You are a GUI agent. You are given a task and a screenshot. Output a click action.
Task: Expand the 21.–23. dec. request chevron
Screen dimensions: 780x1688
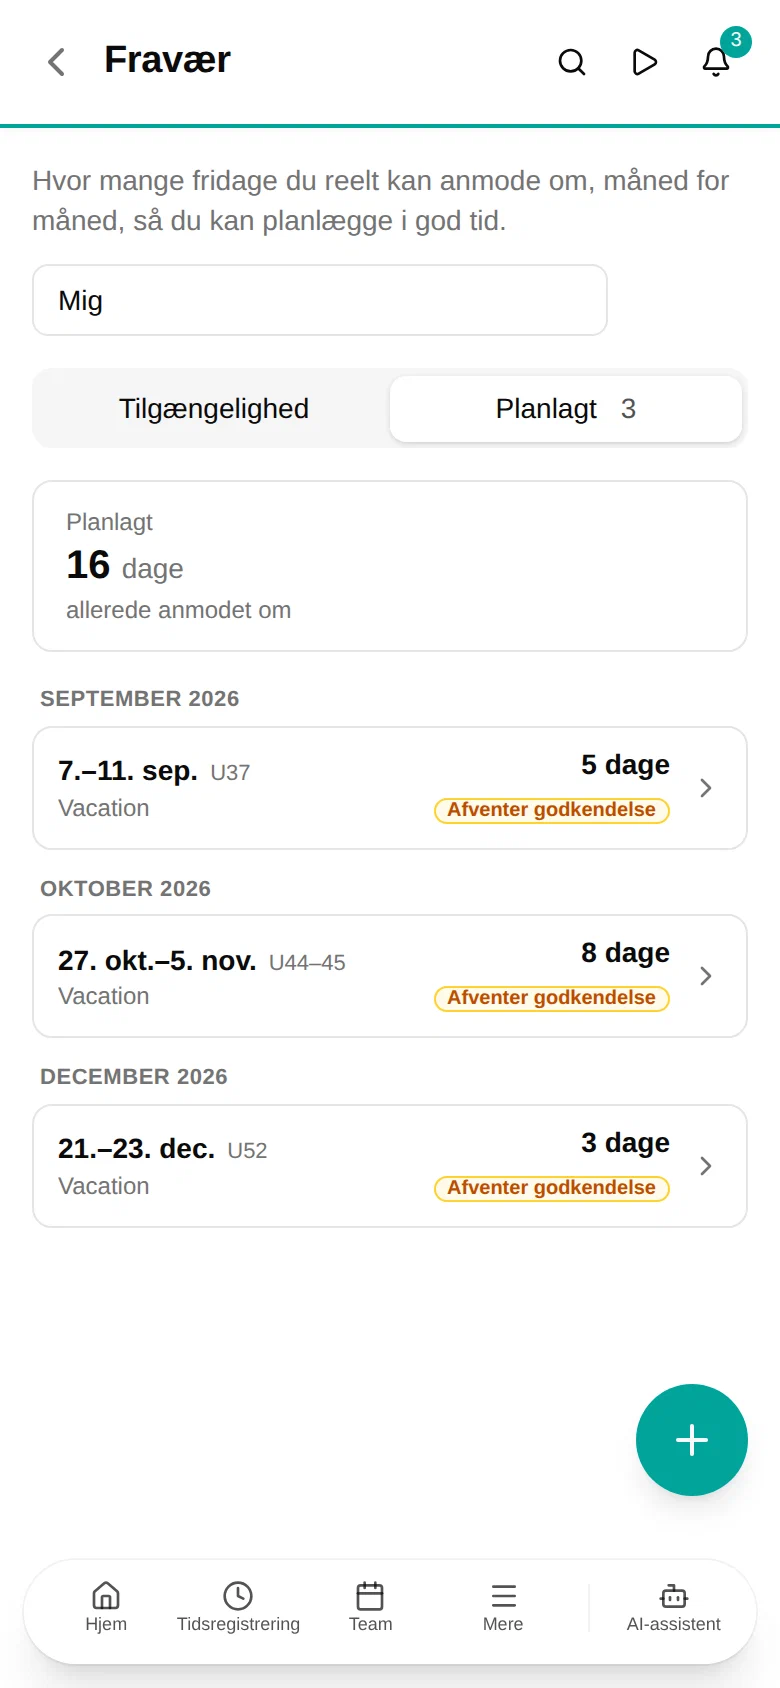pos(706,1166)
